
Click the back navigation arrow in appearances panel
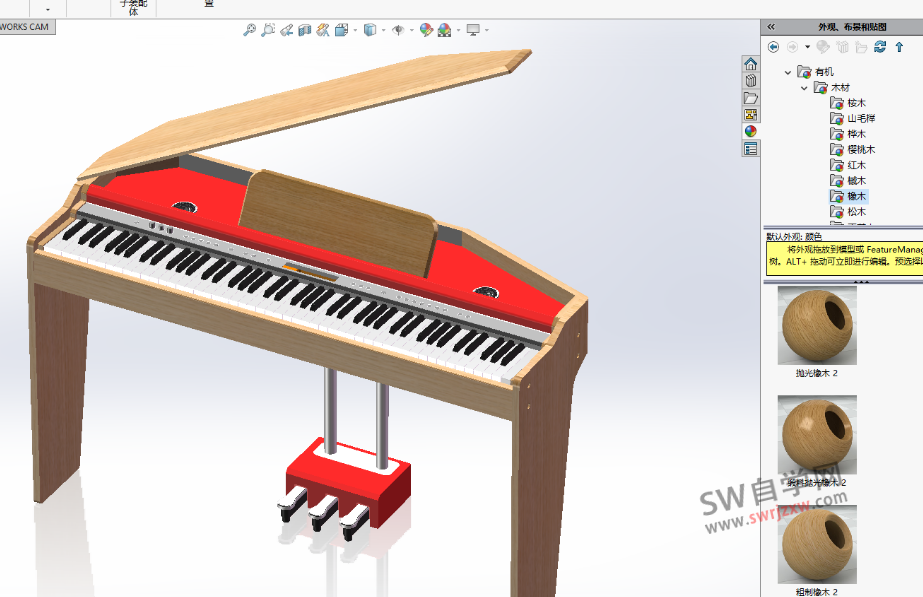tap(773, 47)
